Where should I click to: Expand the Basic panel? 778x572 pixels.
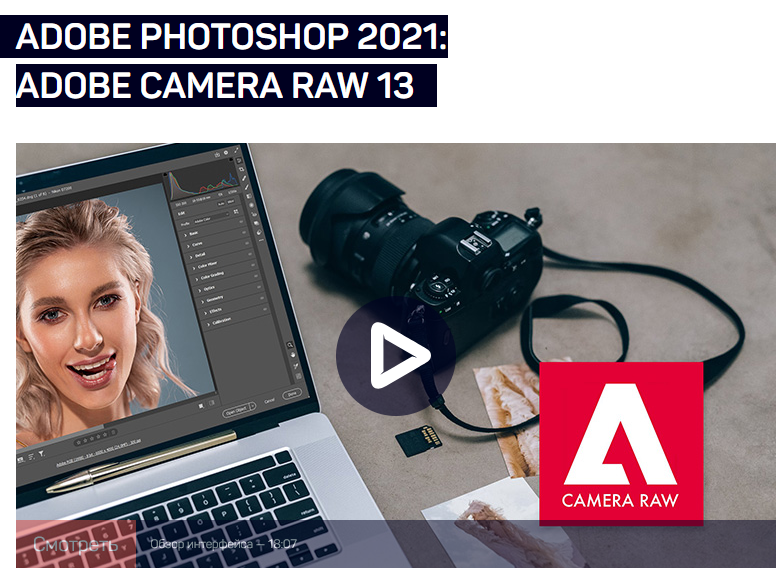tap(192, 234)
